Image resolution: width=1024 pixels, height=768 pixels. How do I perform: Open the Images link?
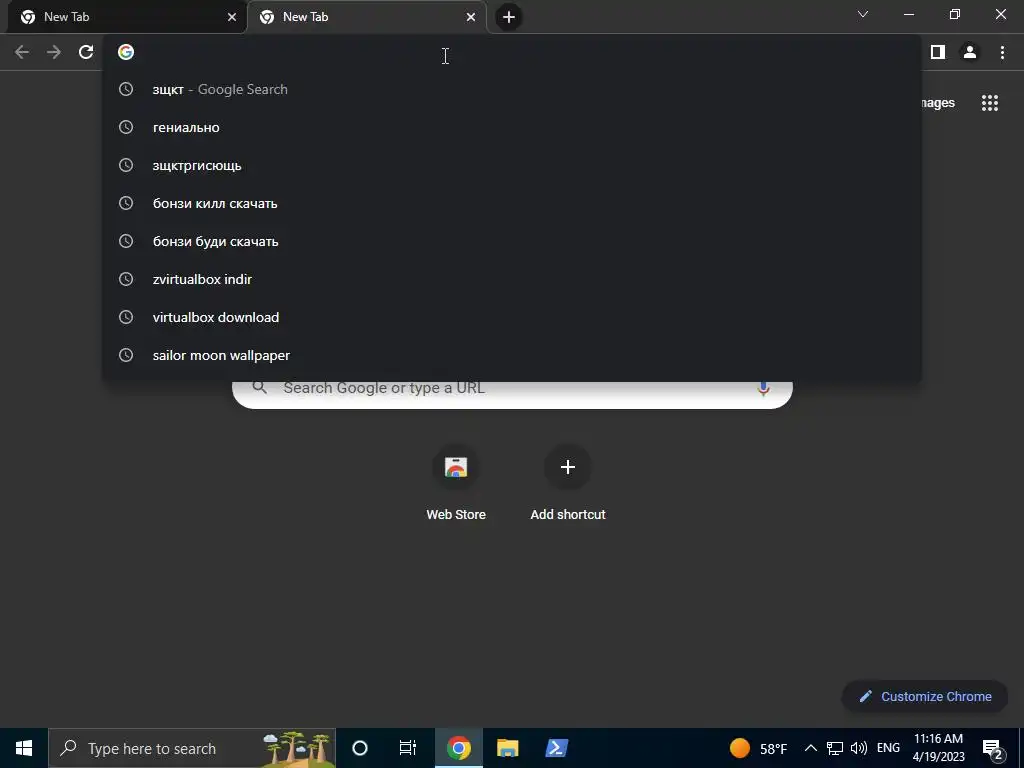(938, 103)
